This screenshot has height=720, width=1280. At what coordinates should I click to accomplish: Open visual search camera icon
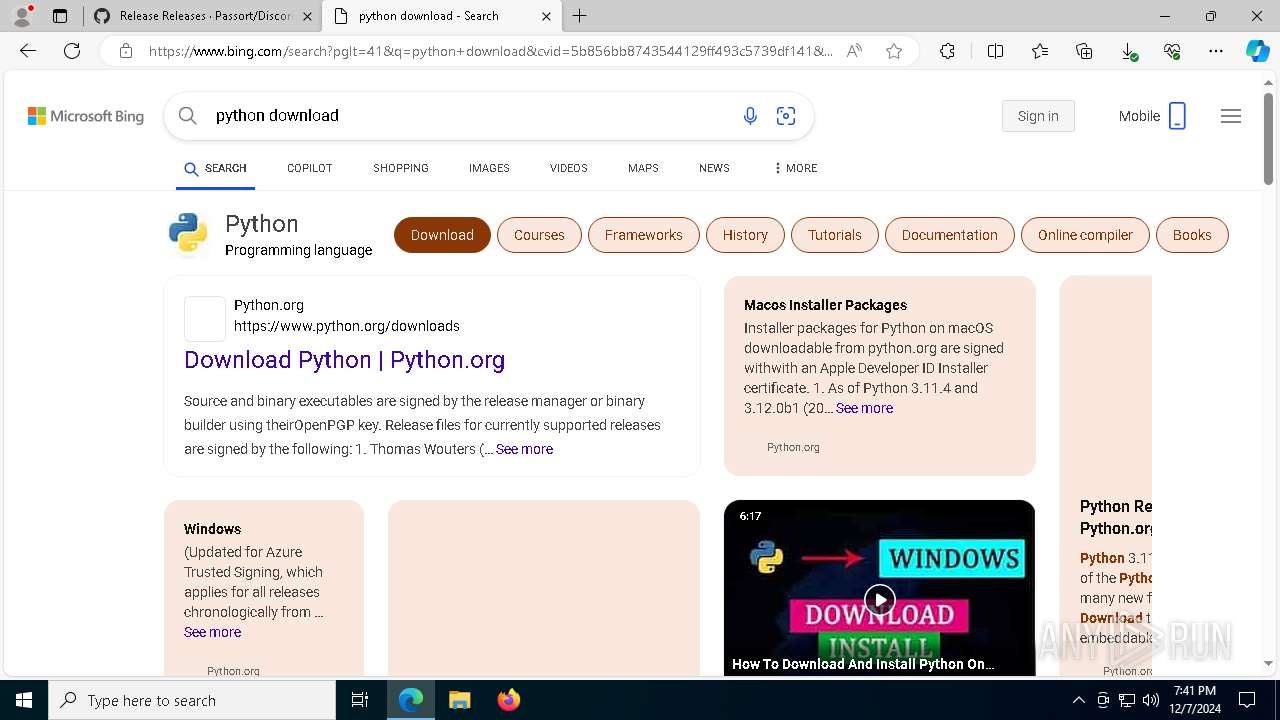[x=786, y=116]
